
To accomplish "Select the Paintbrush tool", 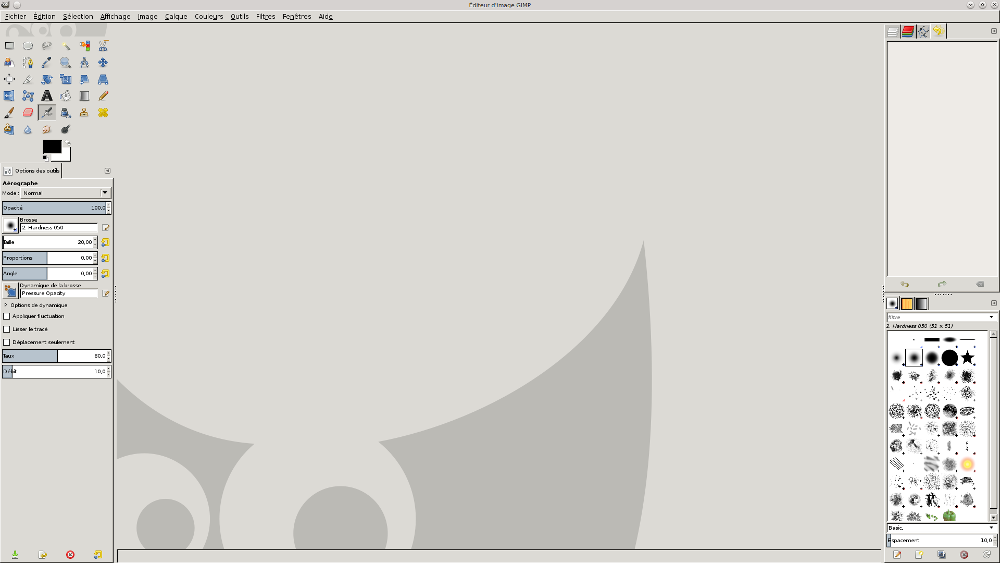I will coord(9,112).
